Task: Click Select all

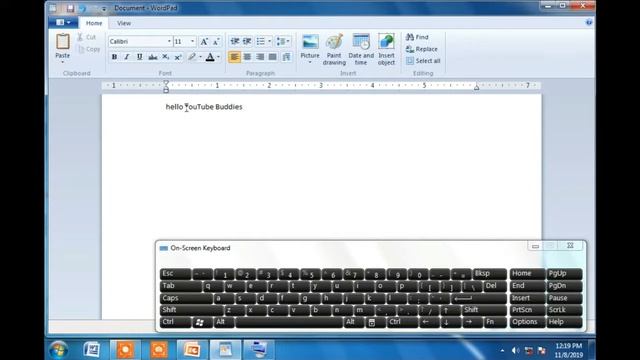Action: [423, 61]
